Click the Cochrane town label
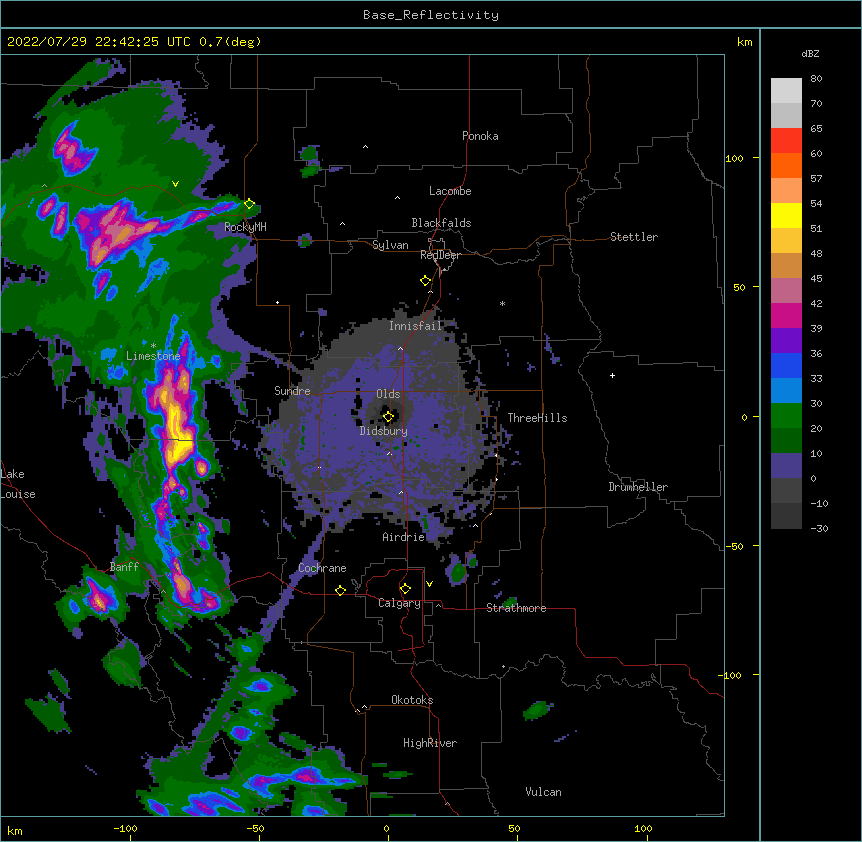862x842 pixels. click(x=322, y=568)
